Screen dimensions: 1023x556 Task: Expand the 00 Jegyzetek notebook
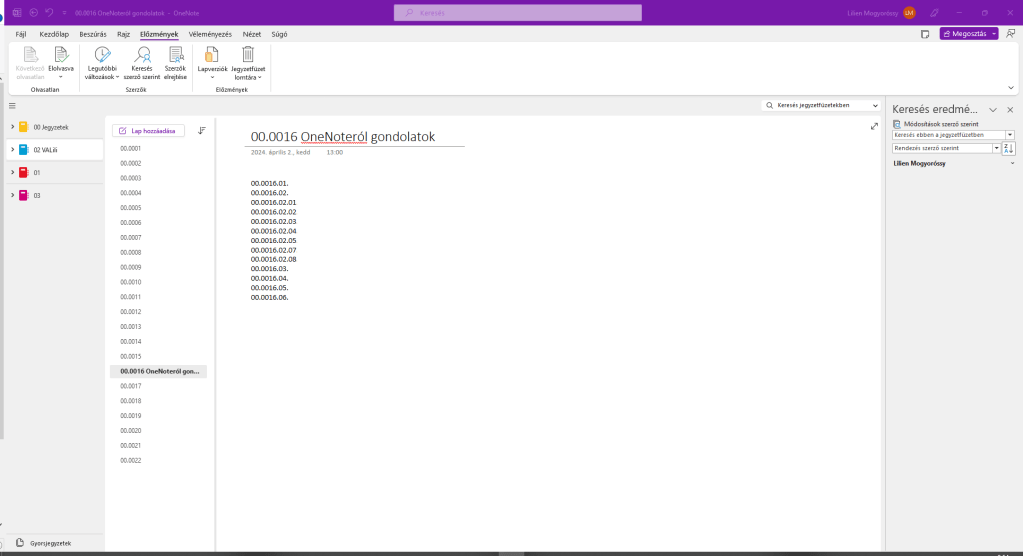pos(11,127)
